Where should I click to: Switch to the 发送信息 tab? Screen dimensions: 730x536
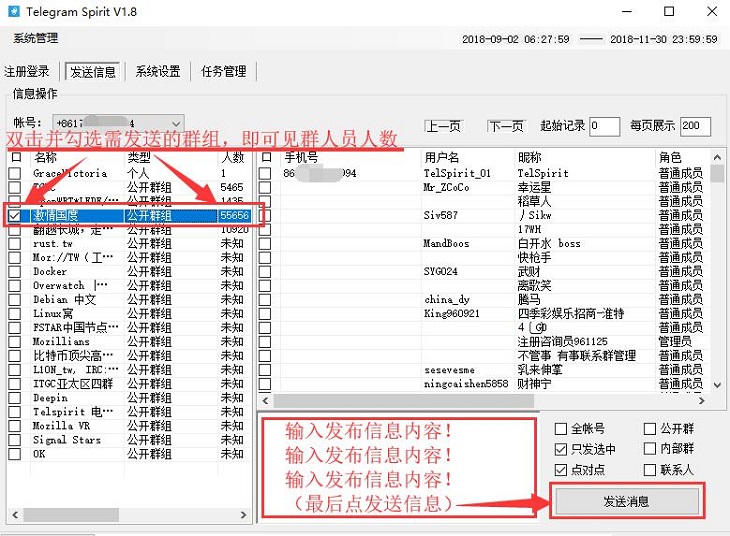click(x=93, y=72)
